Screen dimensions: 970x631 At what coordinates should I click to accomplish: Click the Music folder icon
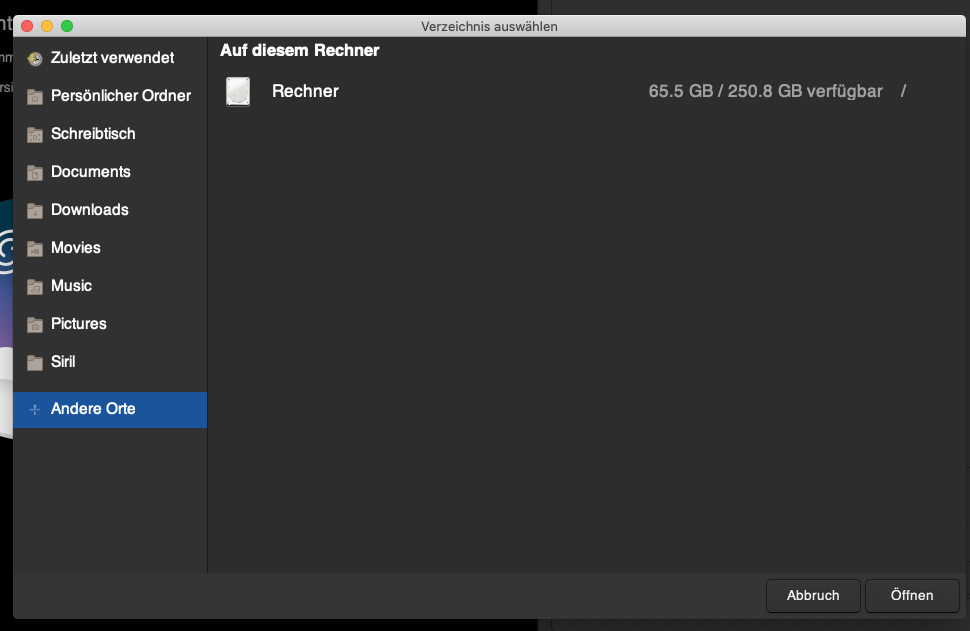(x=35, y=286)
